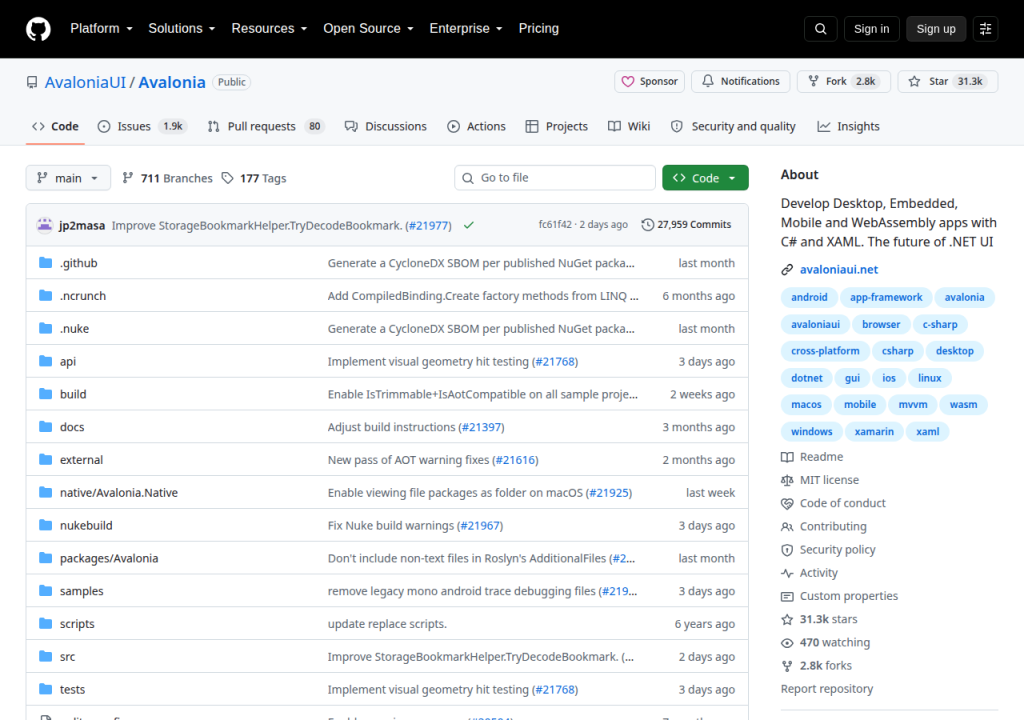Click the link icon beside avaloniaui.net
Screen dimensions: 1024x720
tap(787, 270)
